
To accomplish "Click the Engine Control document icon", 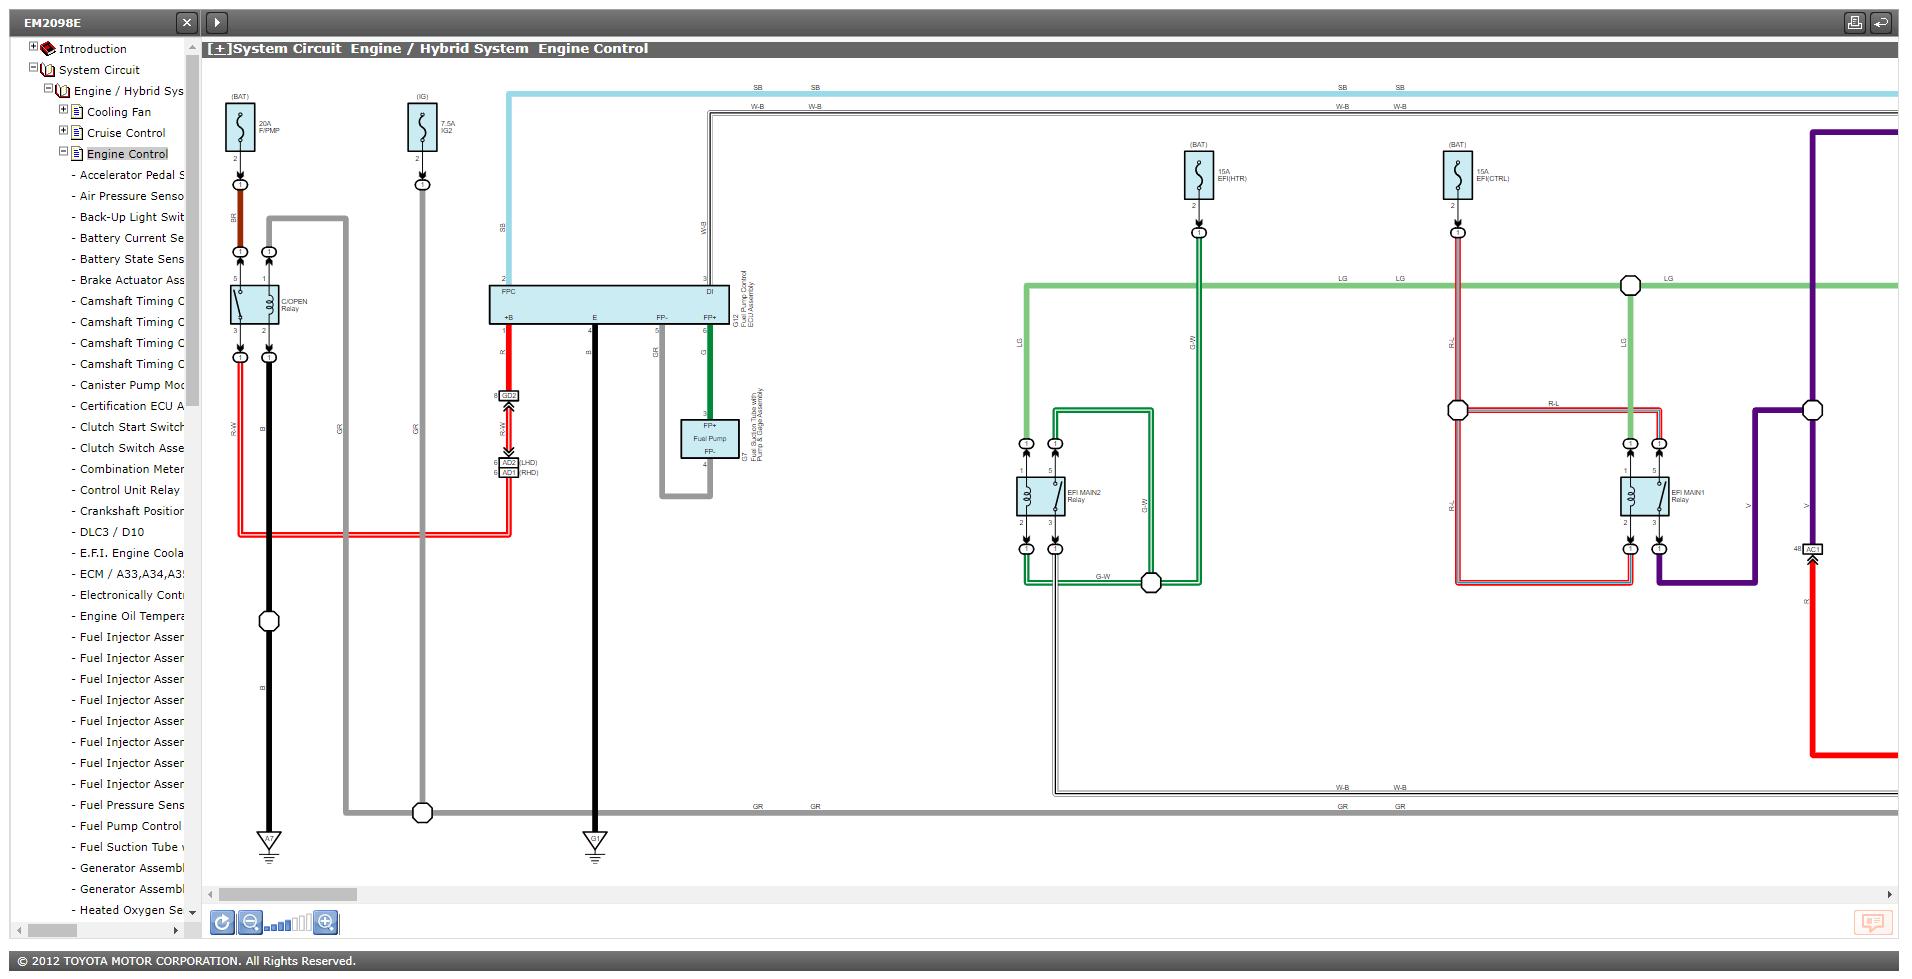I will (x=77, y=154).
